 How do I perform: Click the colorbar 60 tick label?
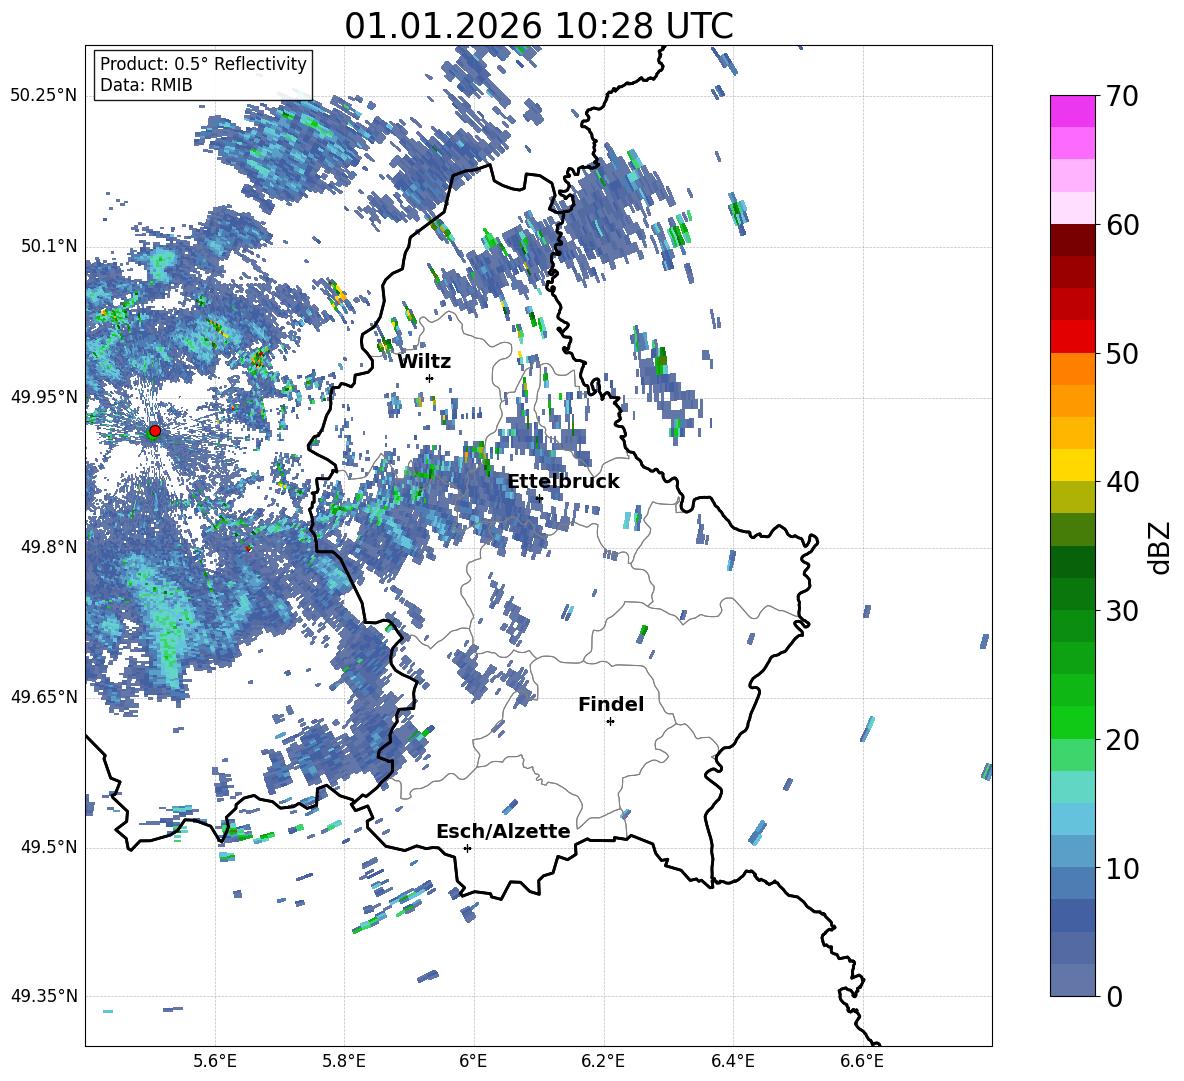tap(1121, 225)
